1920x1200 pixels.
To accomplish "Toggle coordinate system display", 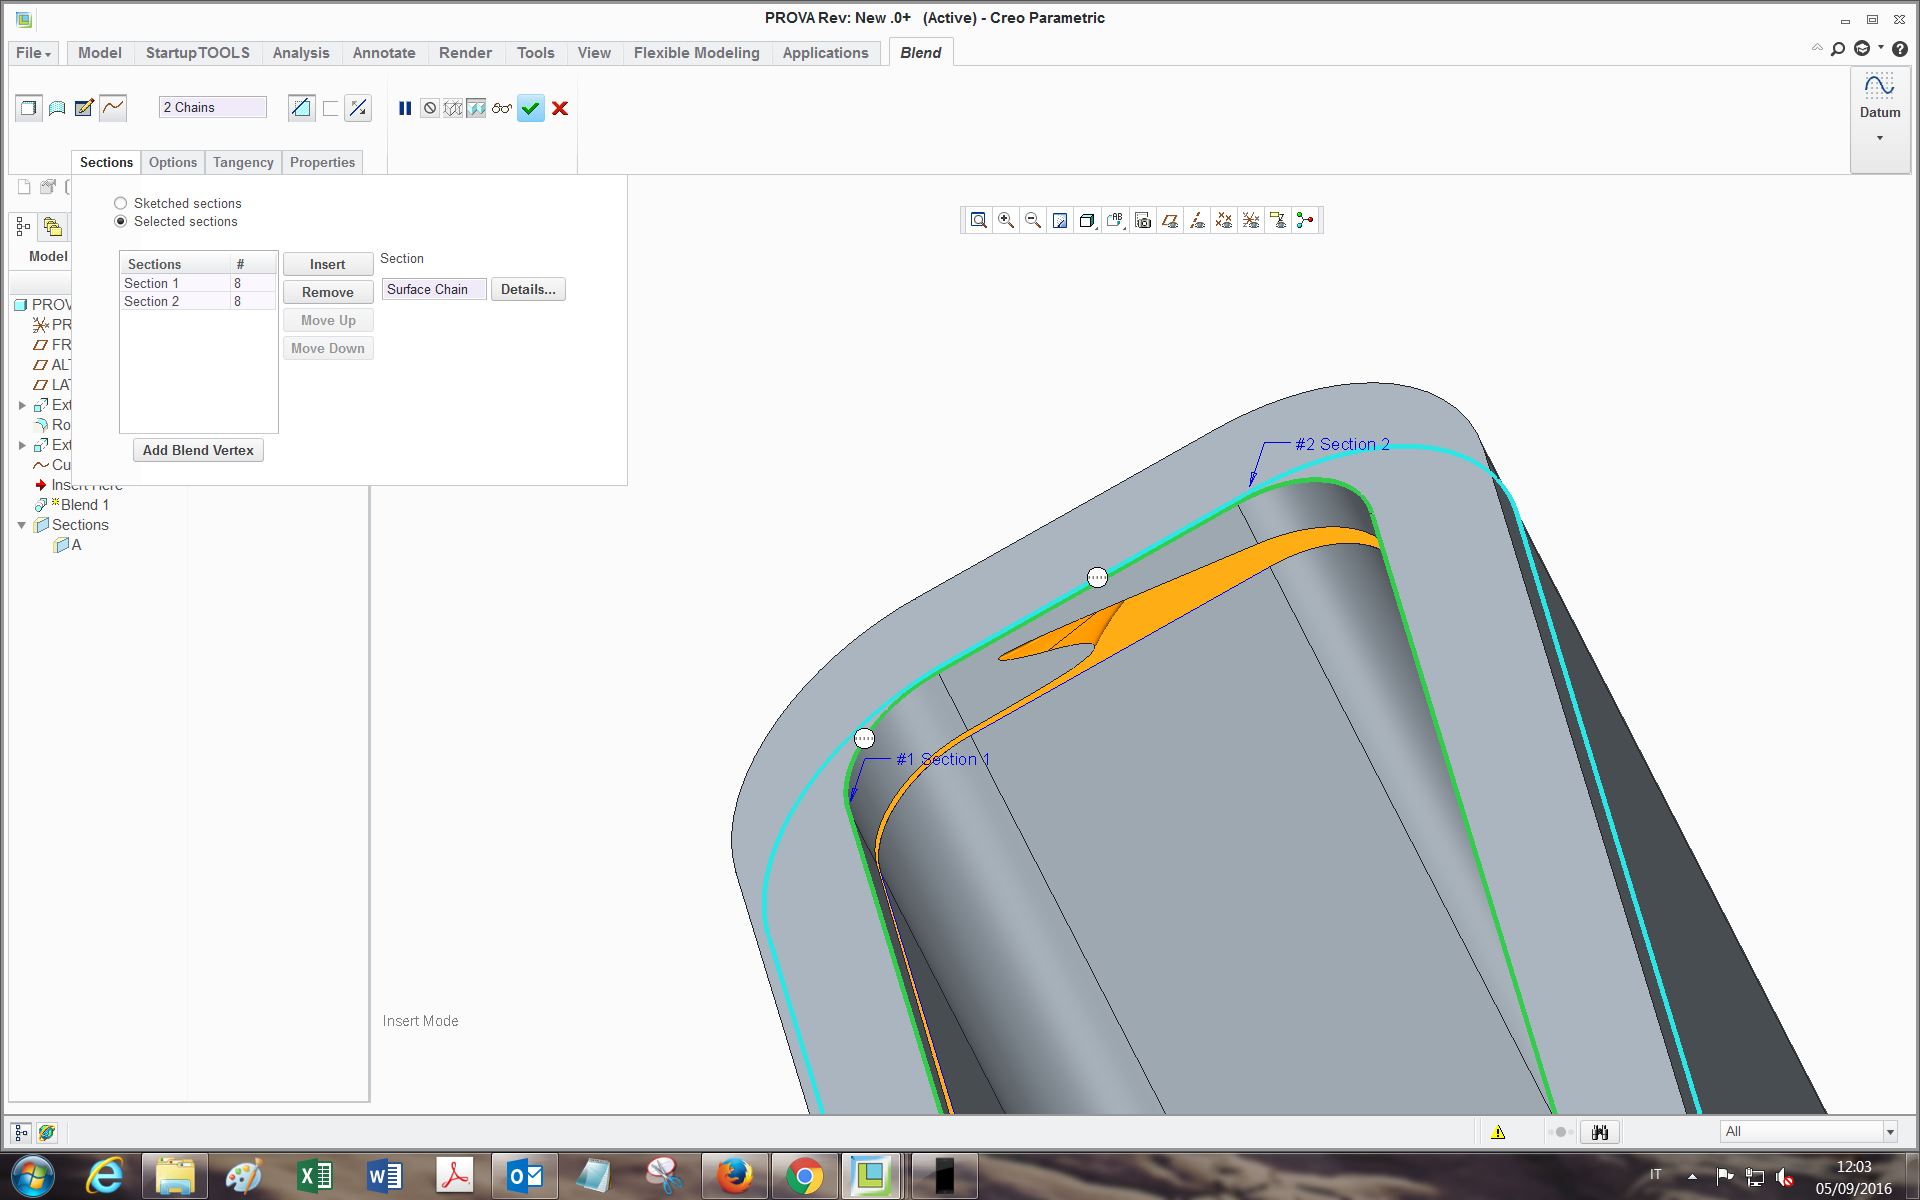I will (1251, 220).
